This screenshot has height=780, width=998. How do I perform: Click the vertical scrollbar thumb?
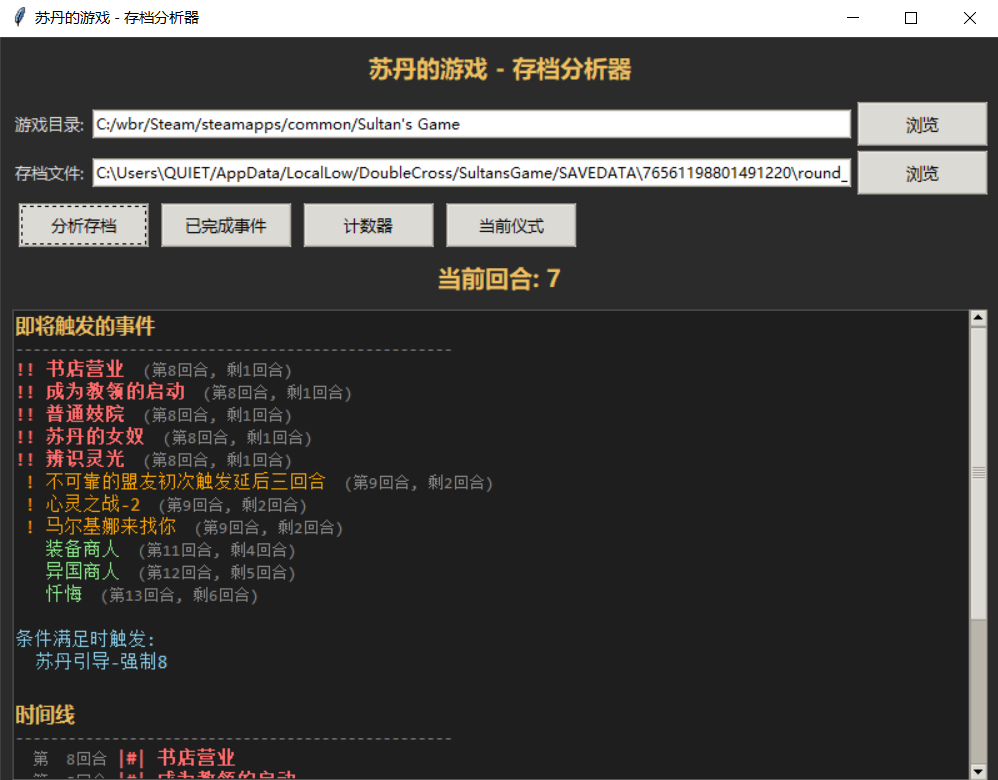tap(978, 472)
